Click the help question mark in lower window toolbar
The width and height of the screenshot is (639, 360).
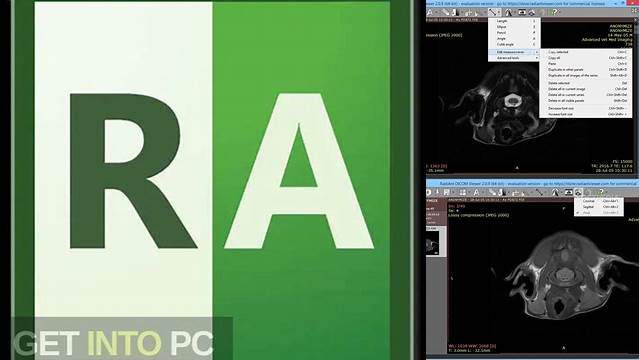coord(602,192)
